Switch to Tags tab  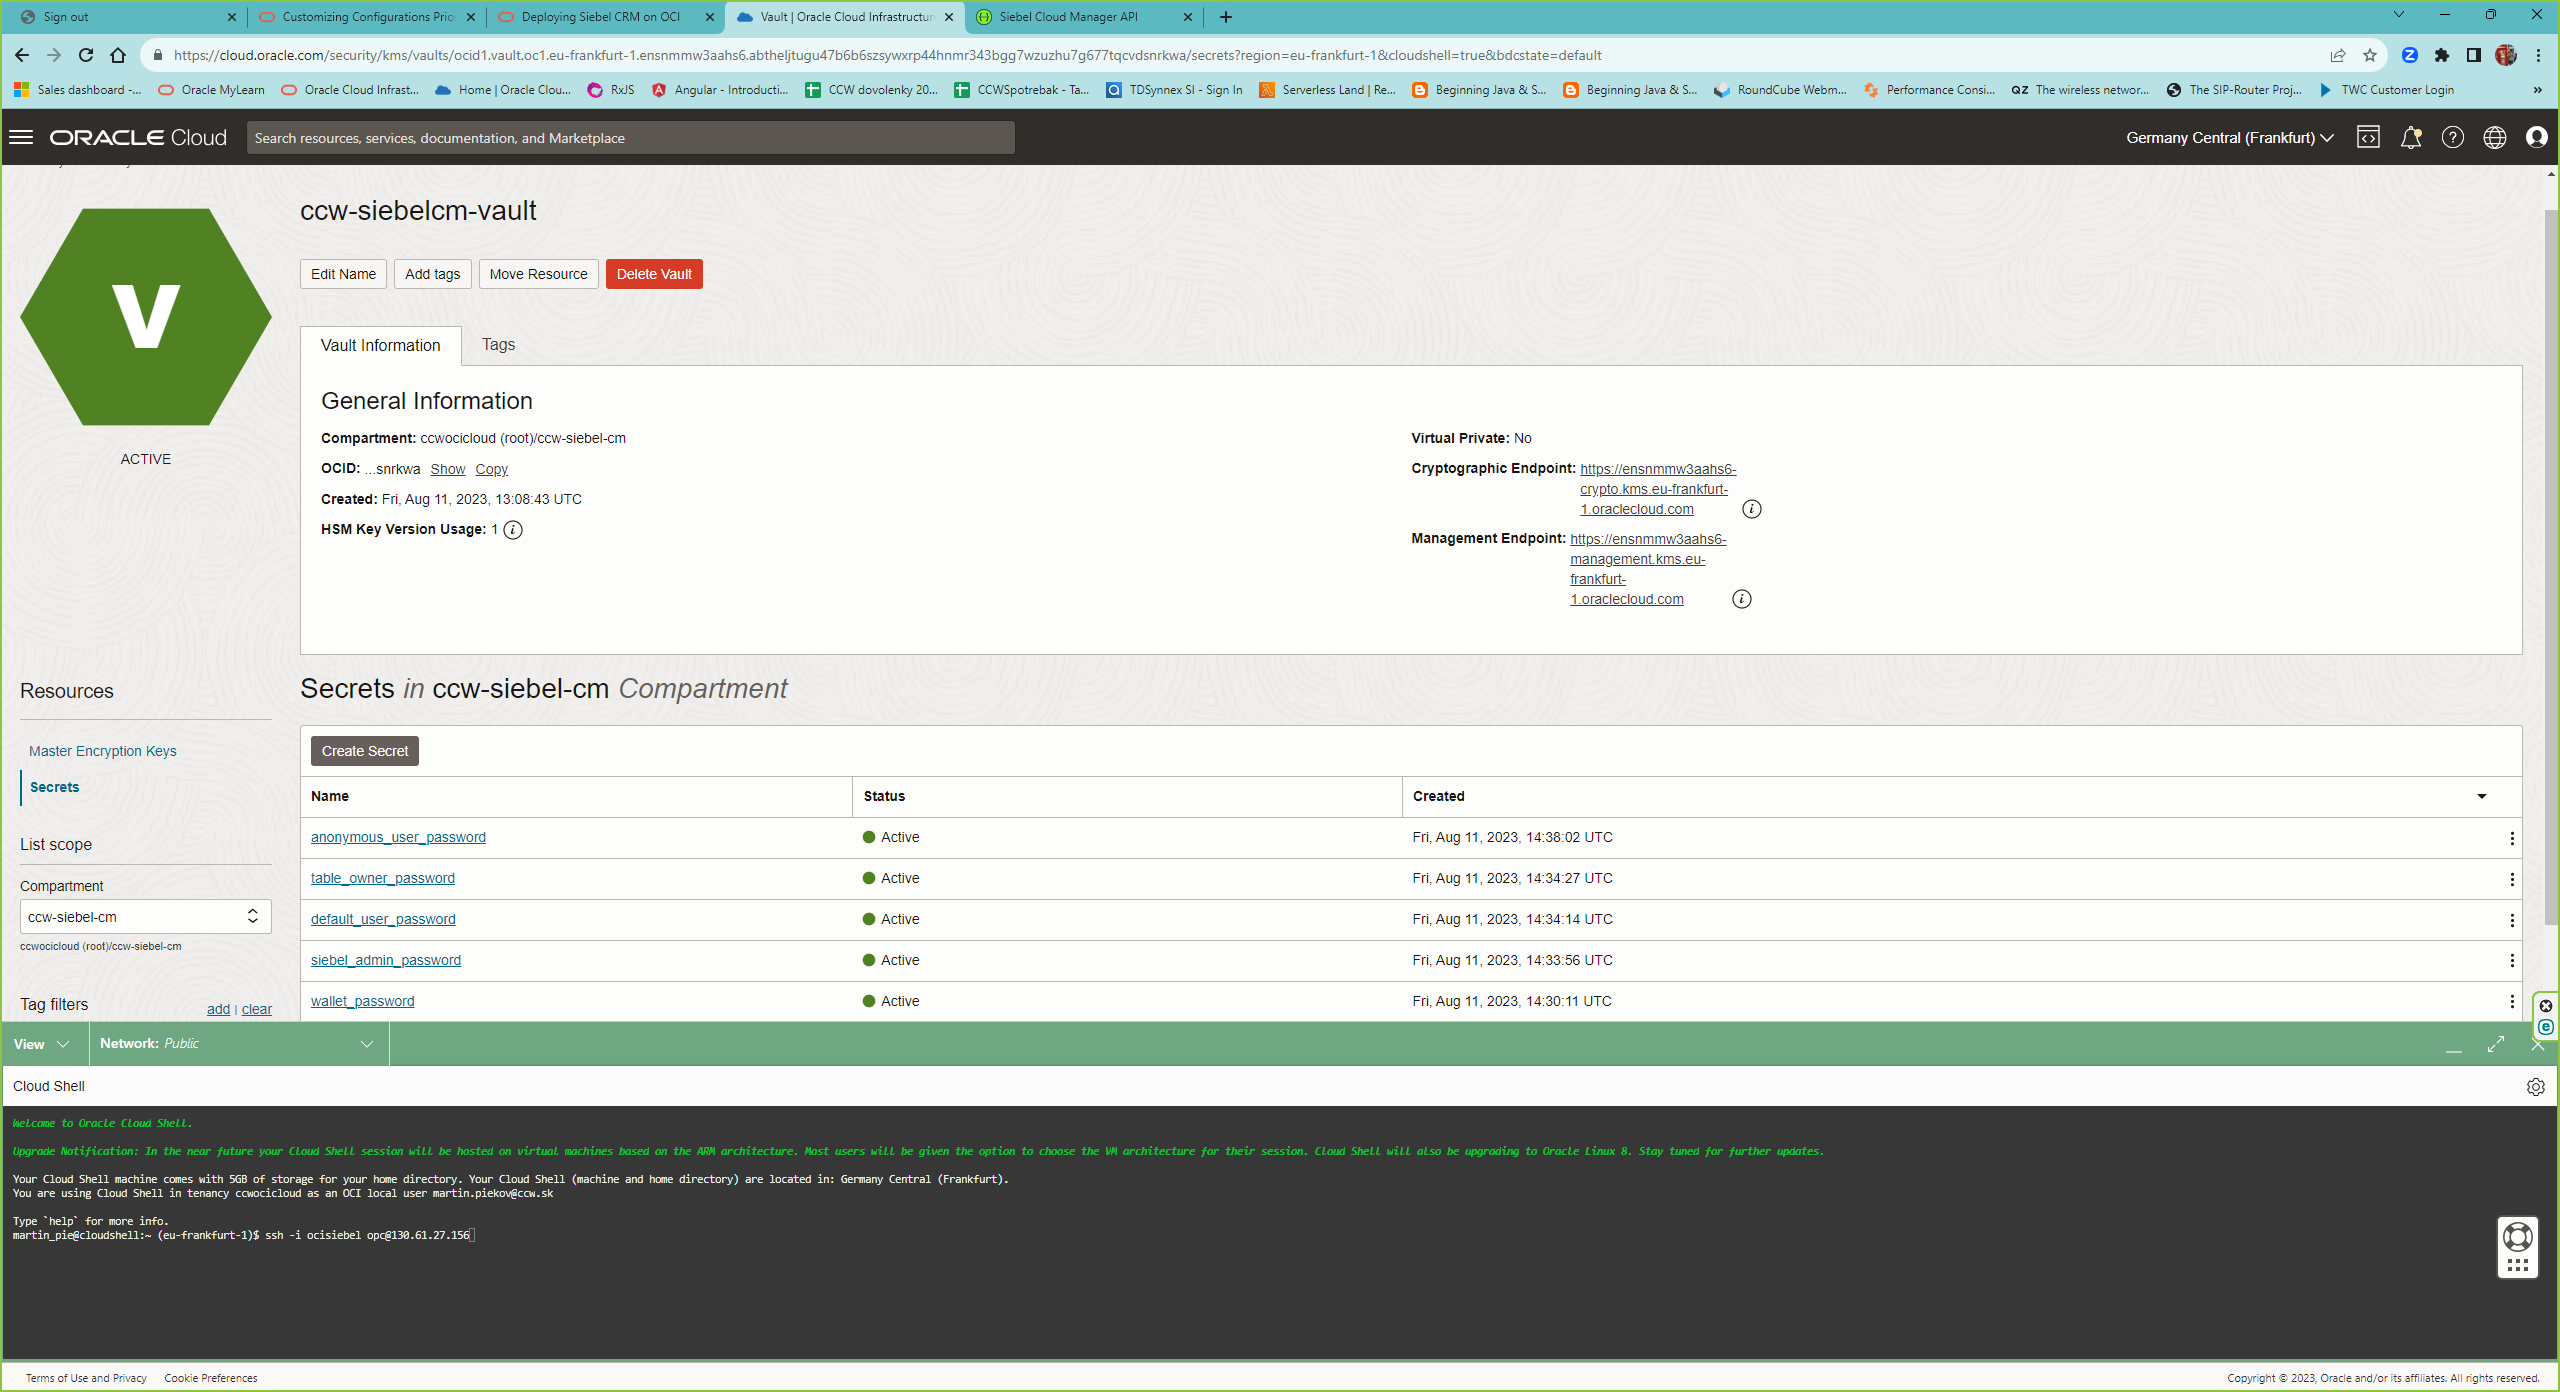(x=498, y=345)
